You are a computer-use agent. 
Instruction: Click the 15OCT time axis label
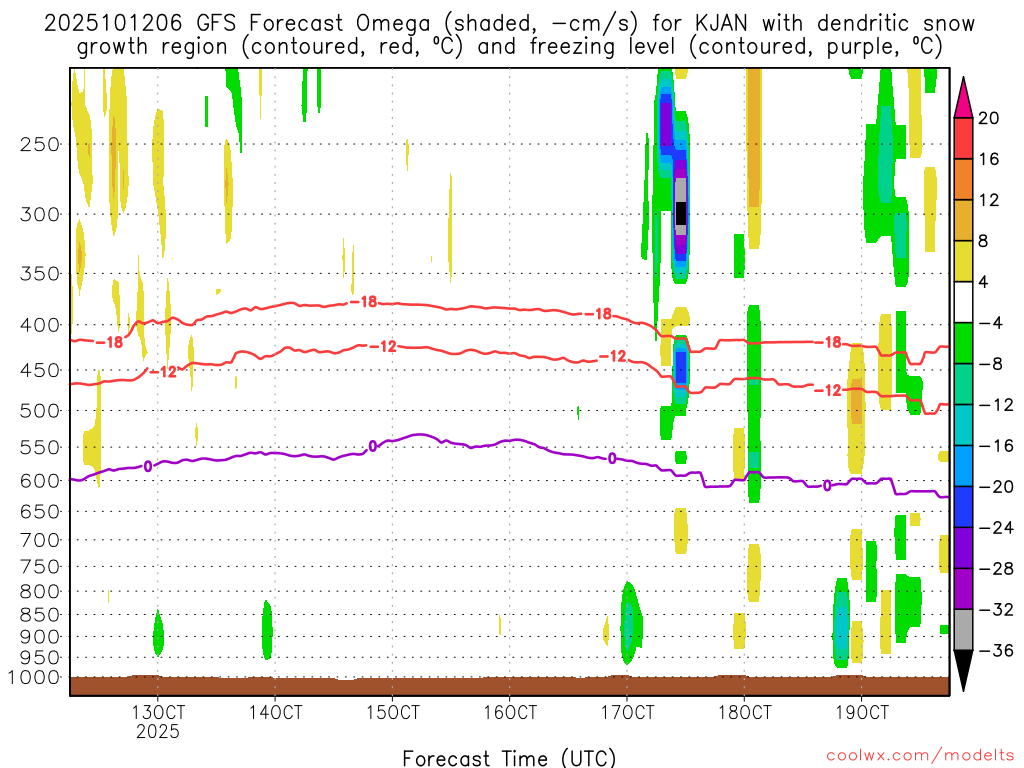pos(392,712)
